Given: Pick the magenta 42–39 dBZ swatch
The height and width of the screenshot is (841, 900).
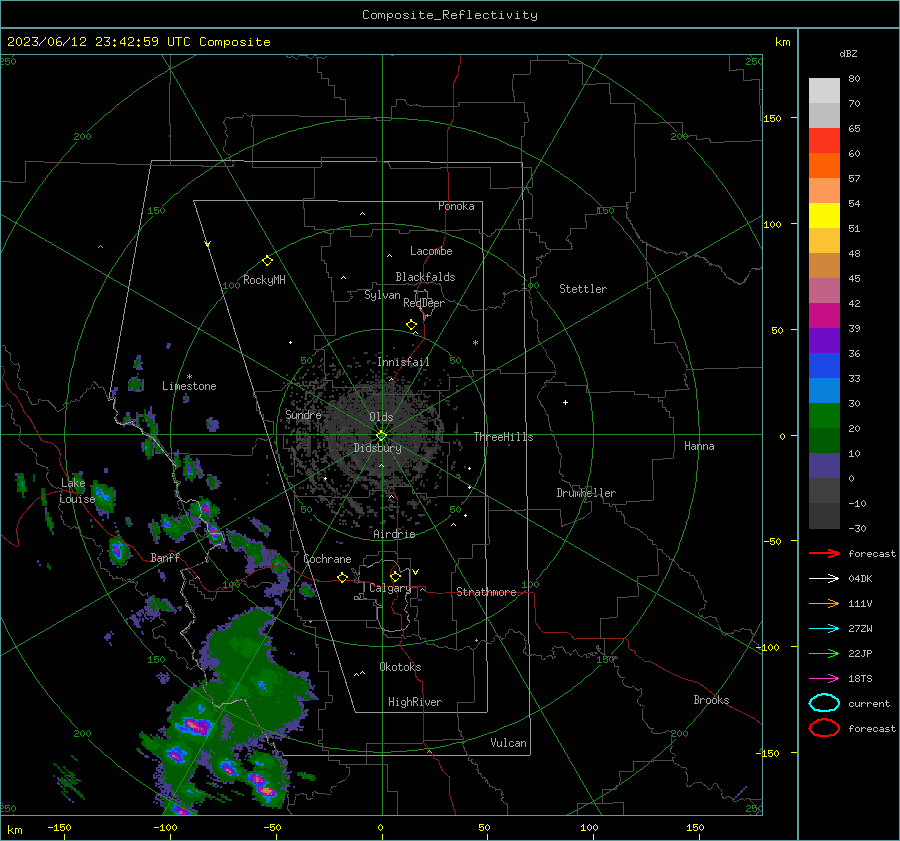Looking at the screenshot, I should (824, 316).
